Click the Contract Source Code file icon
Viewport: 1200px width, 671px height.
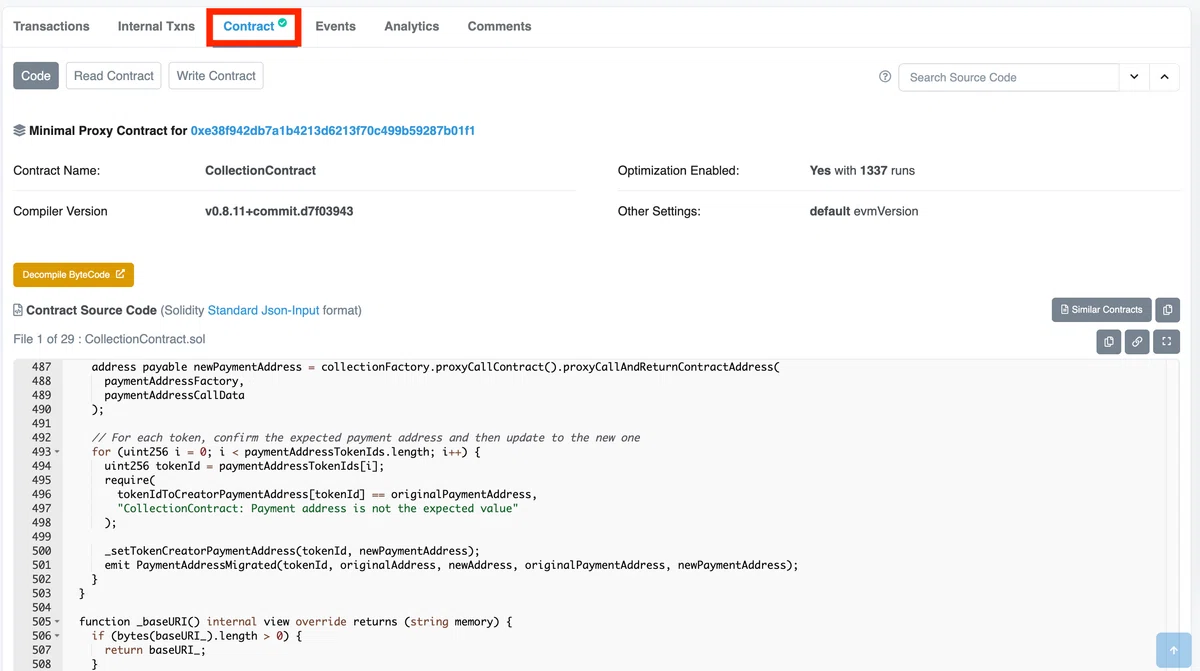pos(18,310)
